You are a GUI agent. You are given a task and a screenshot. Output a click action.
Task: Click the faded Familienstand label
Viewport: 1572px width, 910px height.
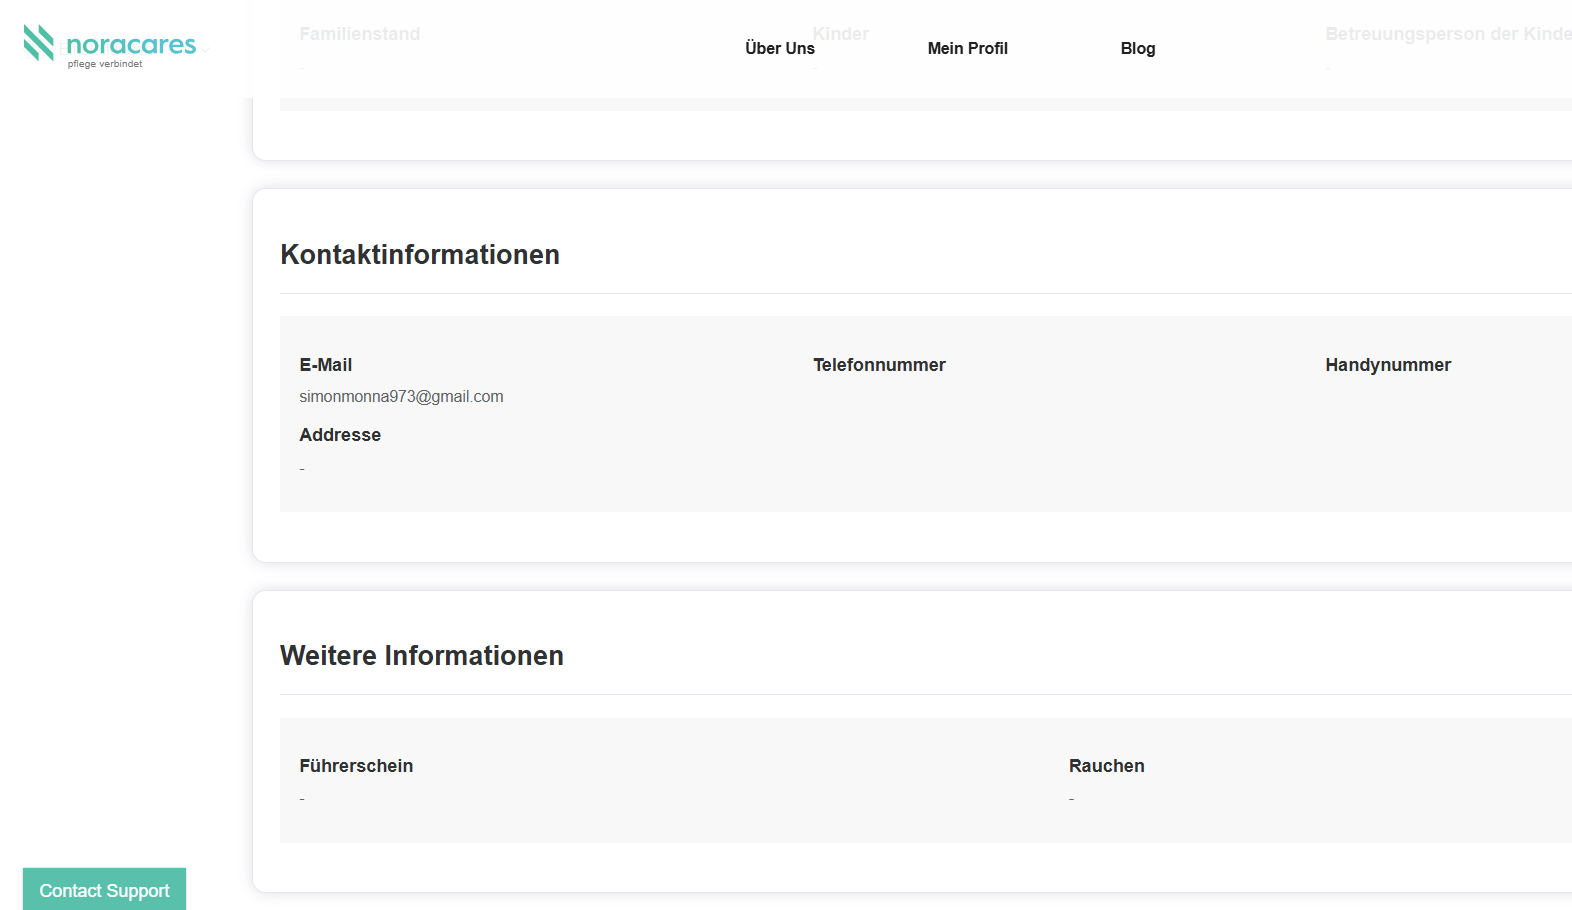[359, 34]
